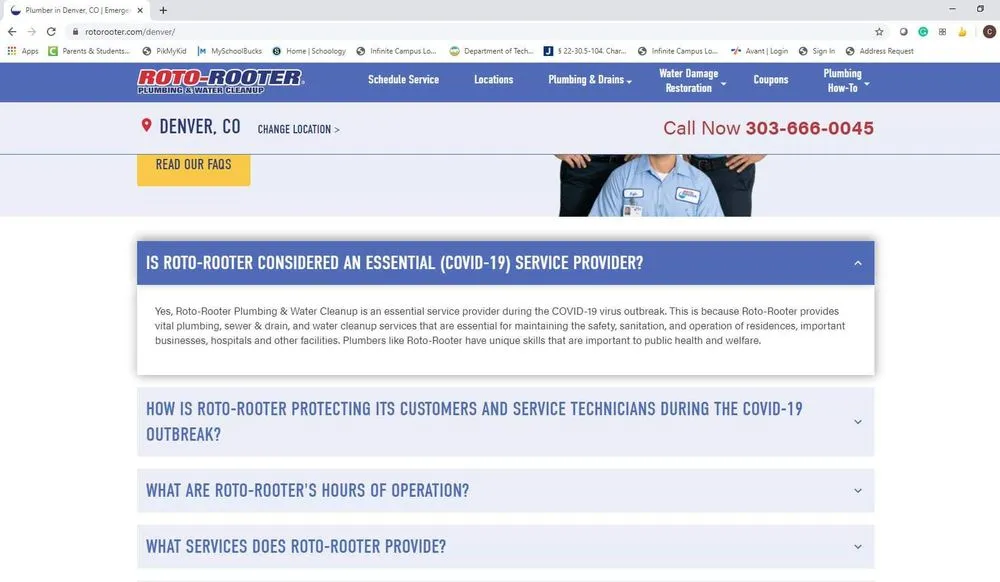
Task: Open the Water Damage Restoration menu
Action: coord(692,81)
